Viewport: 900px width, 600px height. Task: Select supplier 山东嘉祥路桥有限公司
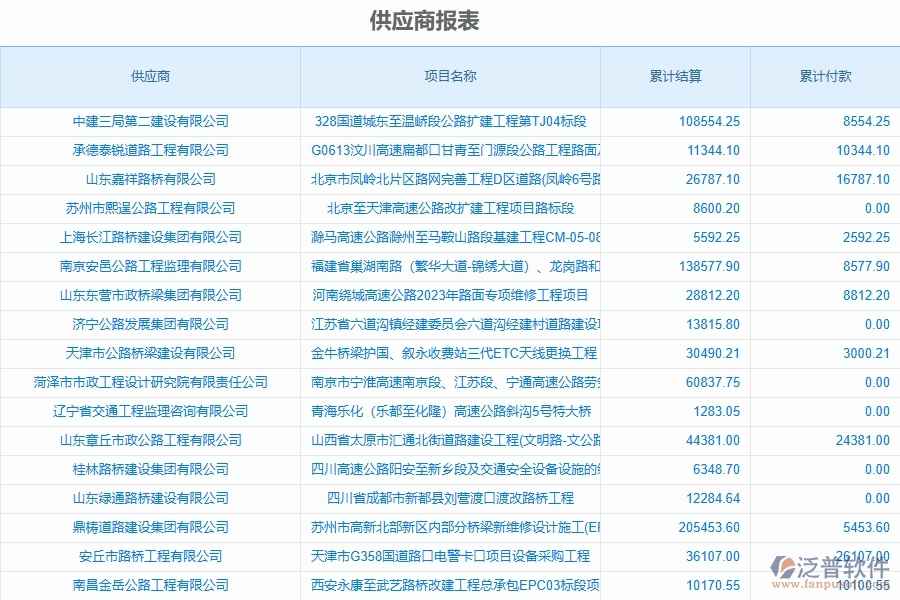(x=150, y=179)
